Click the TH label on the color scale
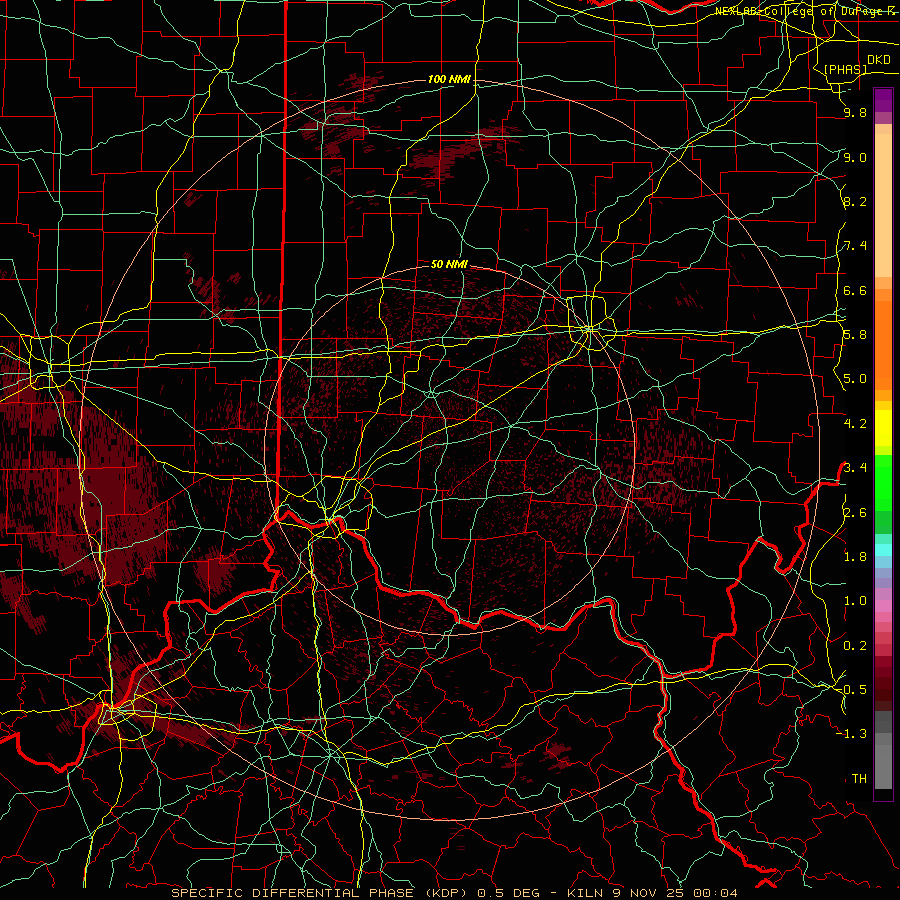This screenshot has width=900, height=900. point(859,778)
